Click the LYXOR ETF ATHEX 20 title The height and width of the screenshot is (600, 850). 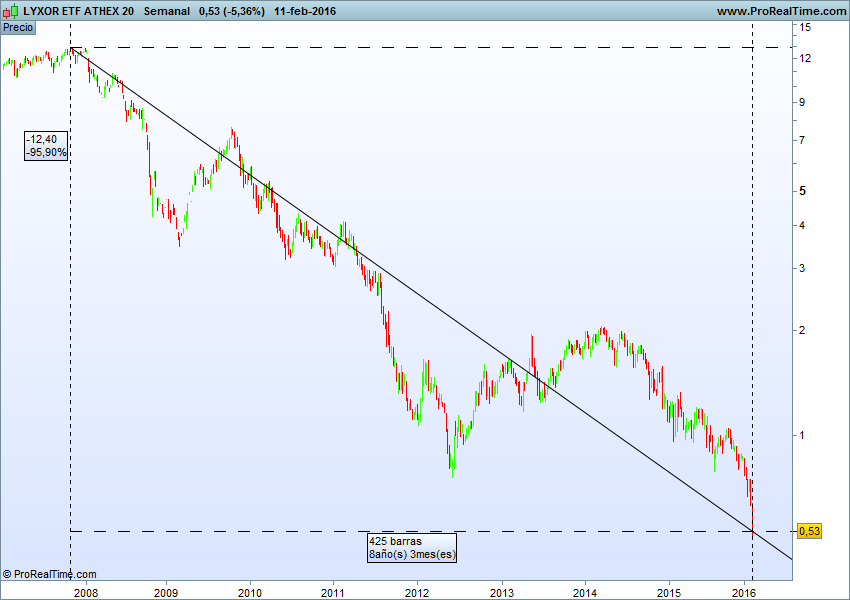79,11
